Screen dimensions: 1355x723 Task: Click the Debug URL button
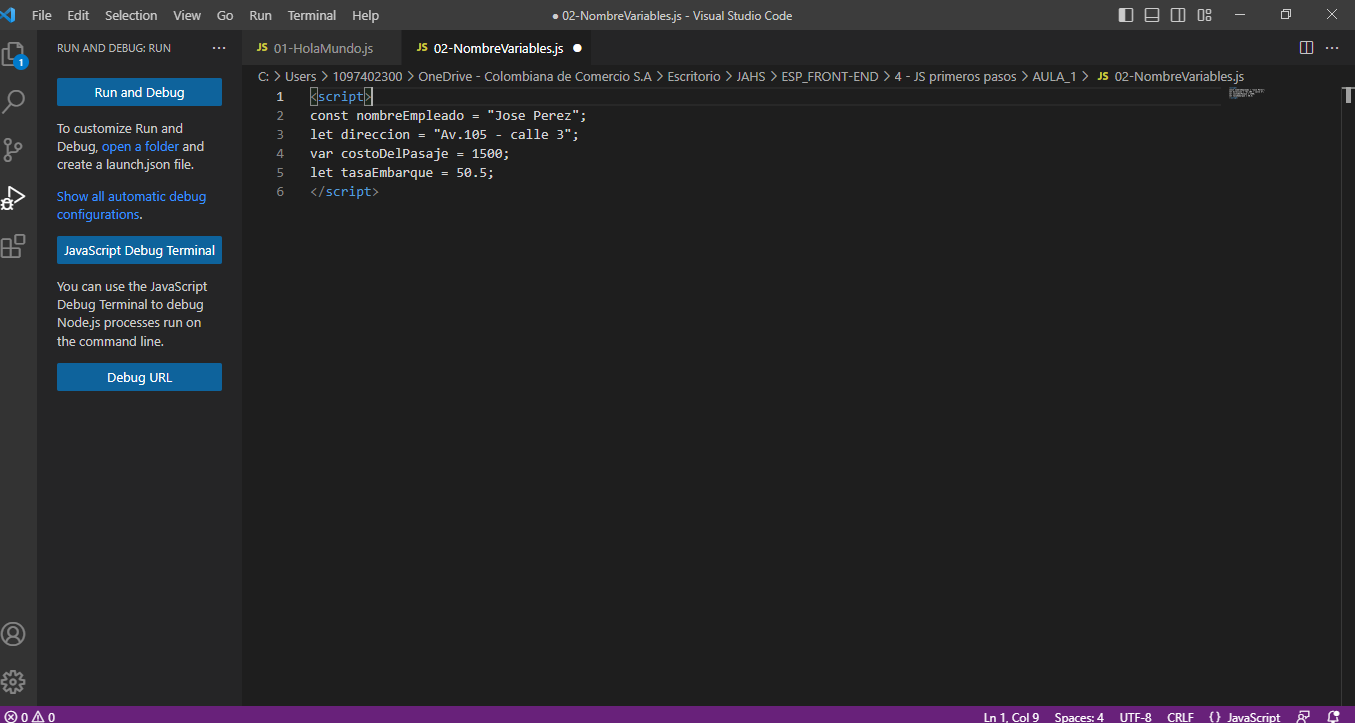139,377
